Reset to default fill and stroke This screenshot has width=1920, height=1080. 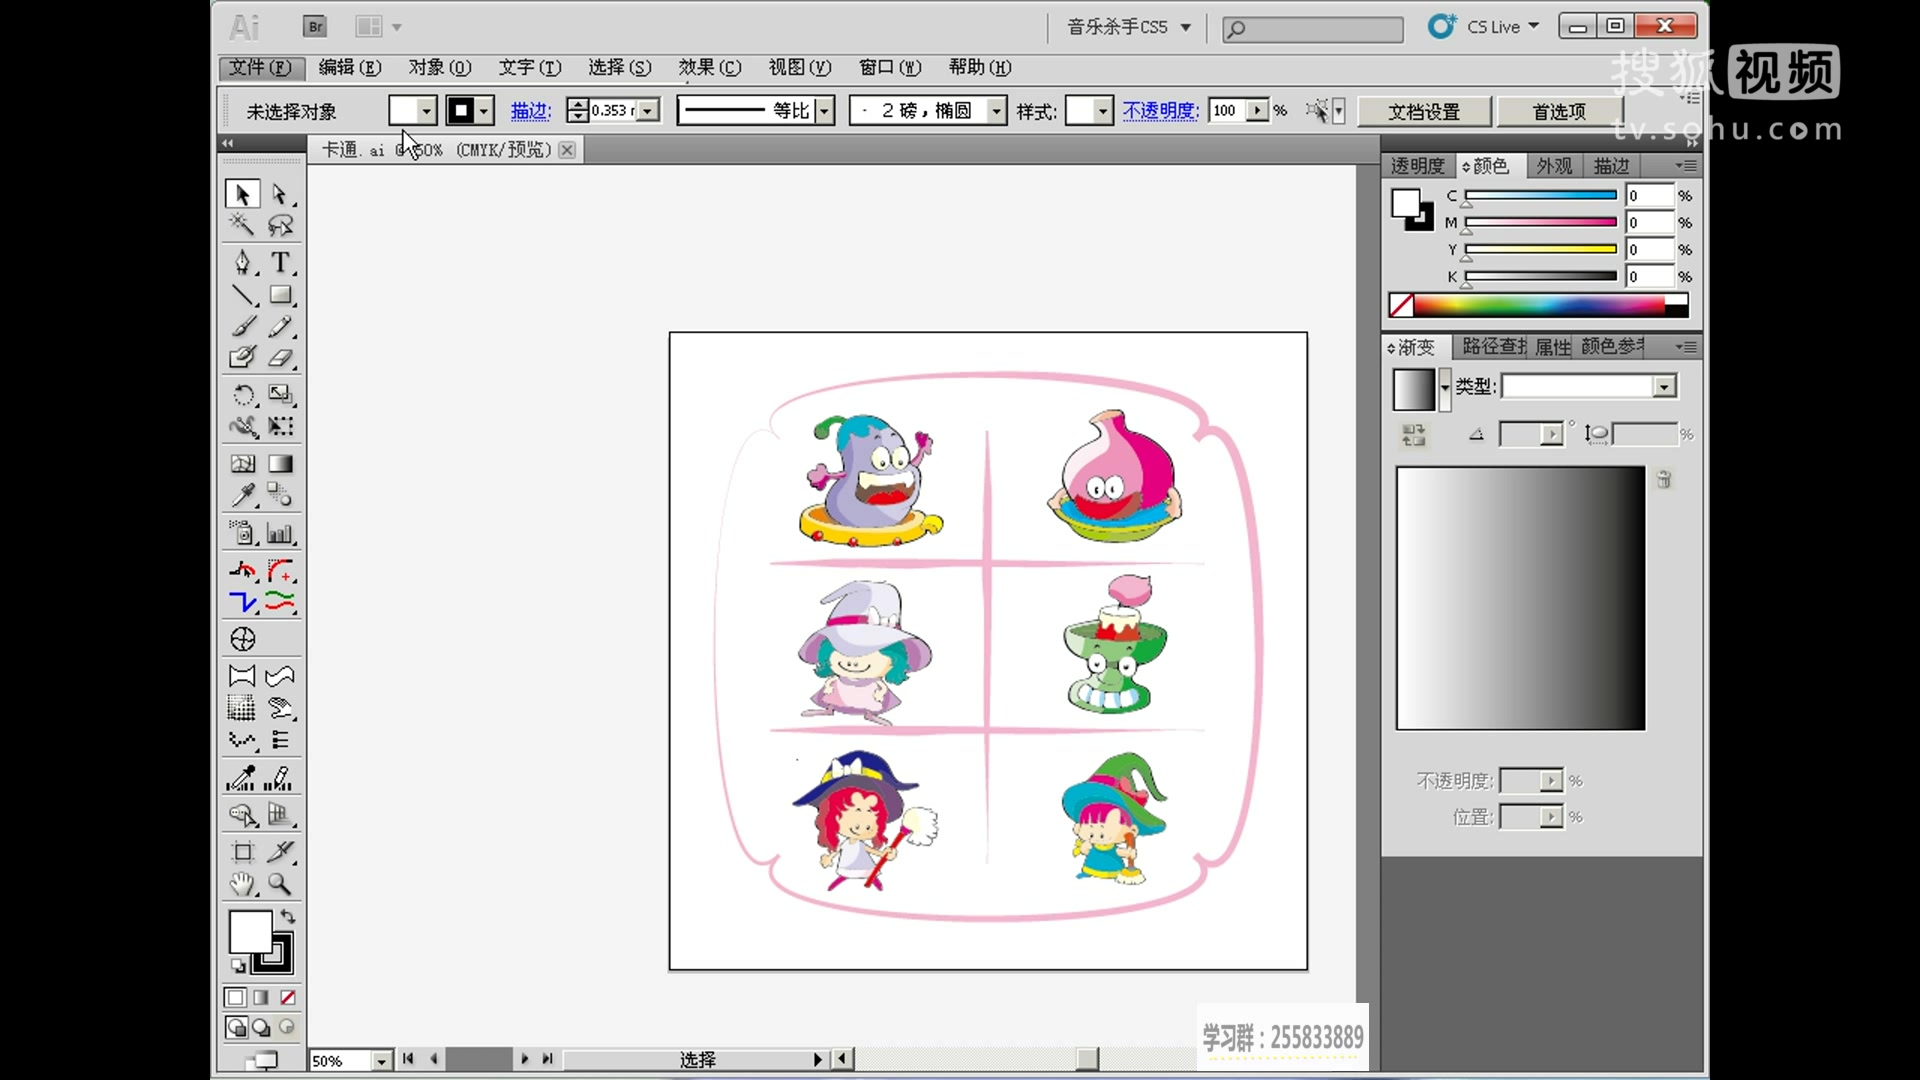tap(238, 966)
